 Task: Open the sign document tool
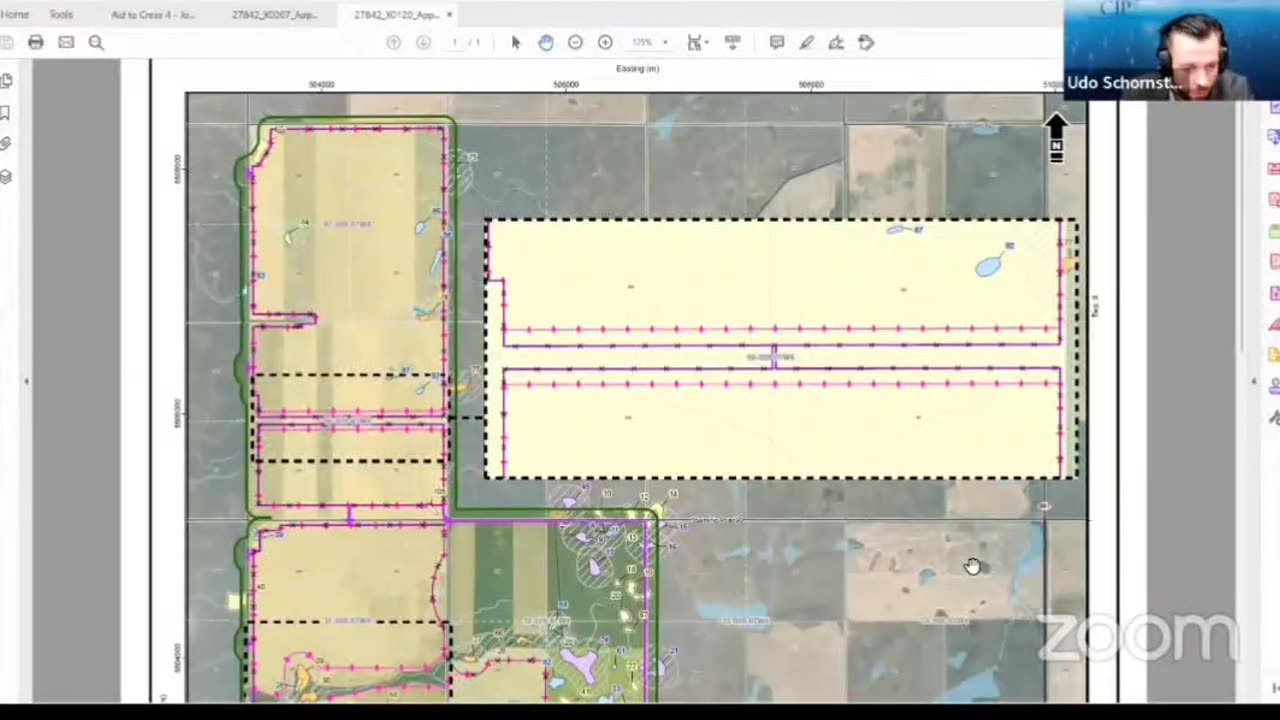coord(836,42)
